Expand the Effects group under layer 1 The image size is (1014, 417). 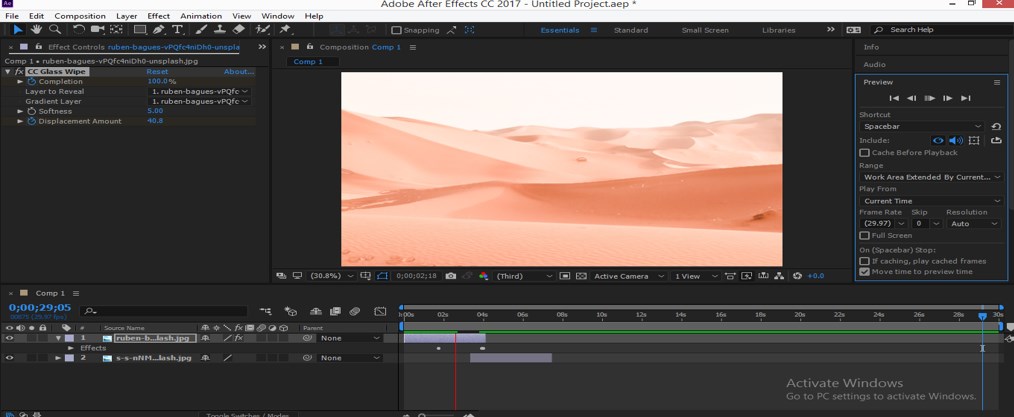click(x=71, y=348)
